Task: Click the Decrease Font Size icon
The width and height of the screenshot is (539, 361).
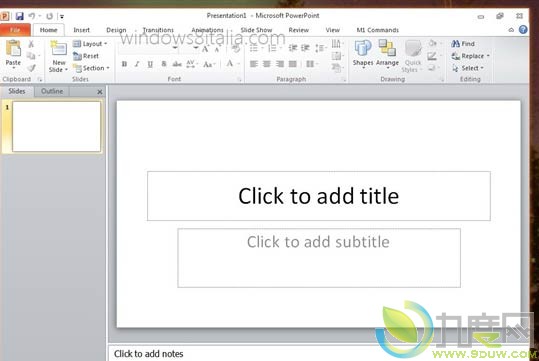Action: pyautogui.click(x=217, y=49)
